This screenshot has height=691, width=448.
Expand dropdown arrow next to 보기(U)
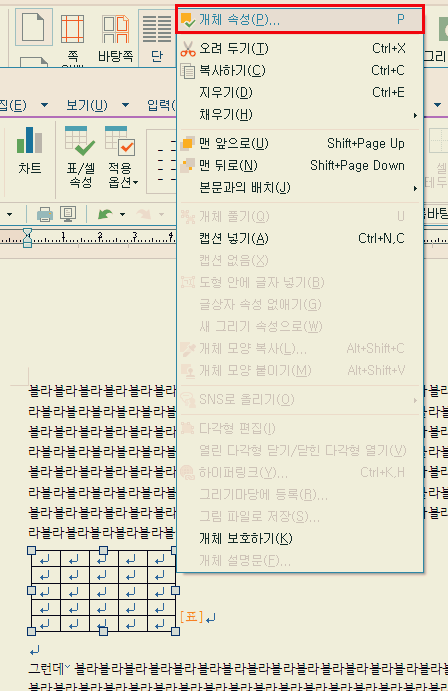tap(126, 105)
